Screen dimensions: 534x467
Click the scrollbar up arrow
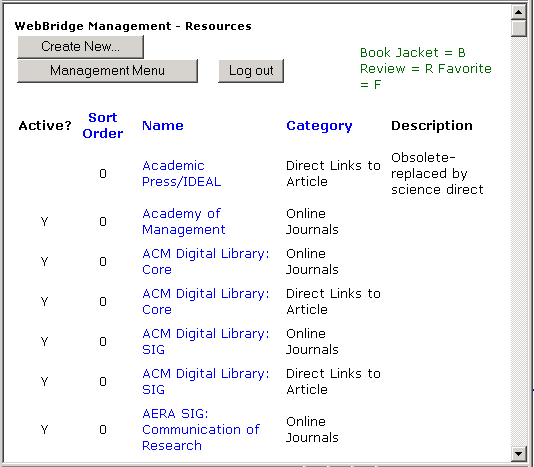[x=519, y=13]
